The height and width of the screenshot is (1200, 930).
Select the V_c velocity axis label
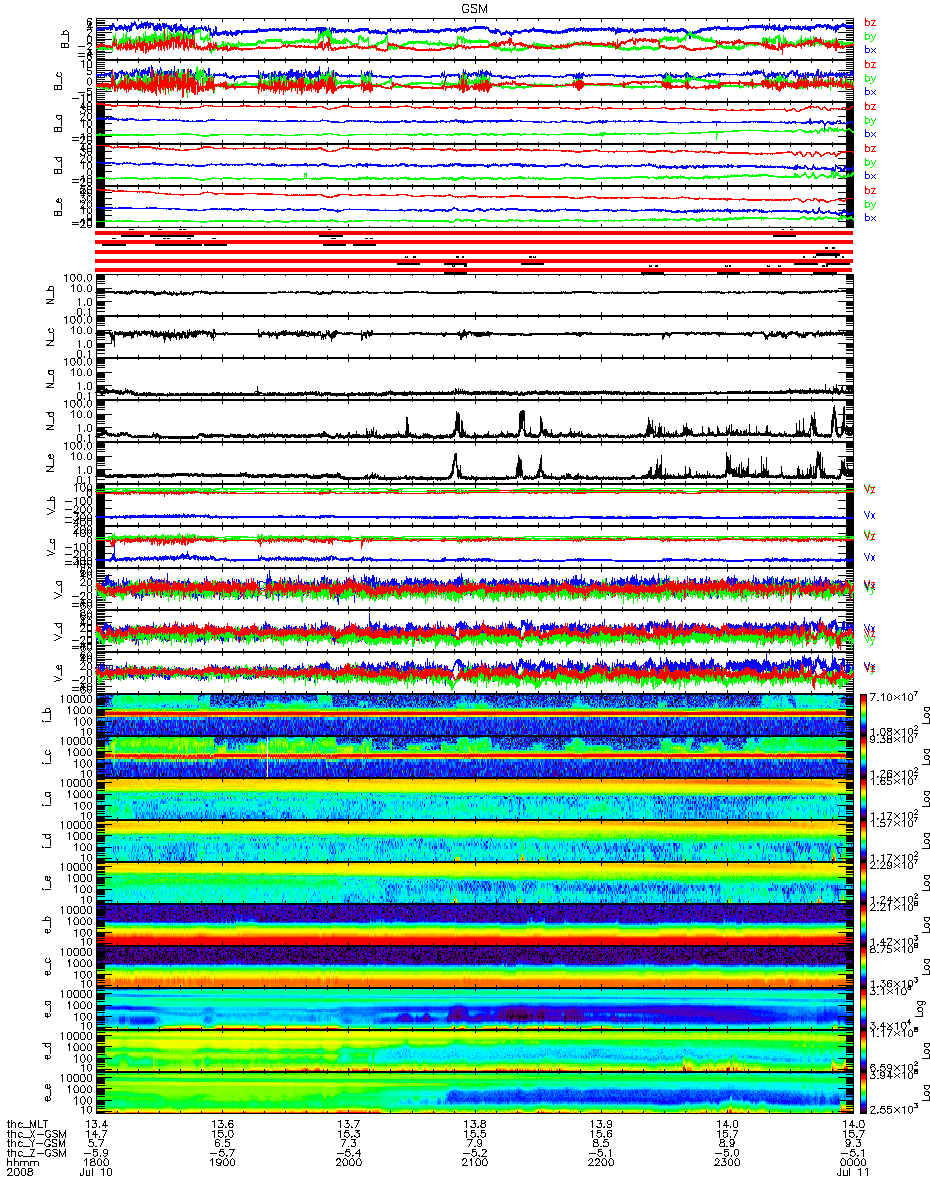click(50, 548)
